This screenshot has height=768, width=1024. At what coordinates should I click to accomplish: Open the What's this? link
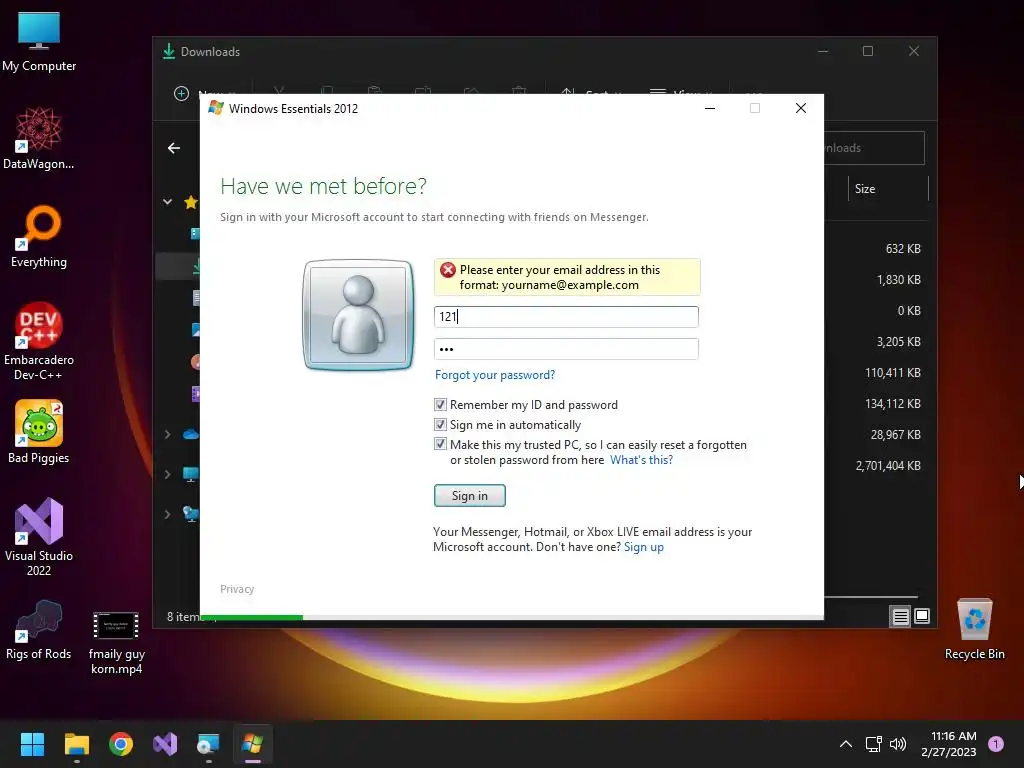[641, 460]
